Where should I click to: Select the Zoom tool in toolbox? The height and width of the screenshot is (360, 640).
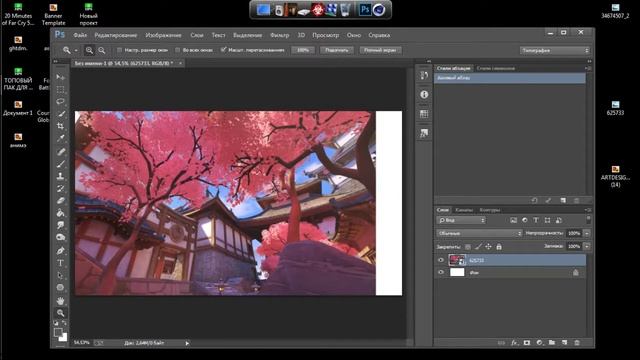tap(60, 313)
